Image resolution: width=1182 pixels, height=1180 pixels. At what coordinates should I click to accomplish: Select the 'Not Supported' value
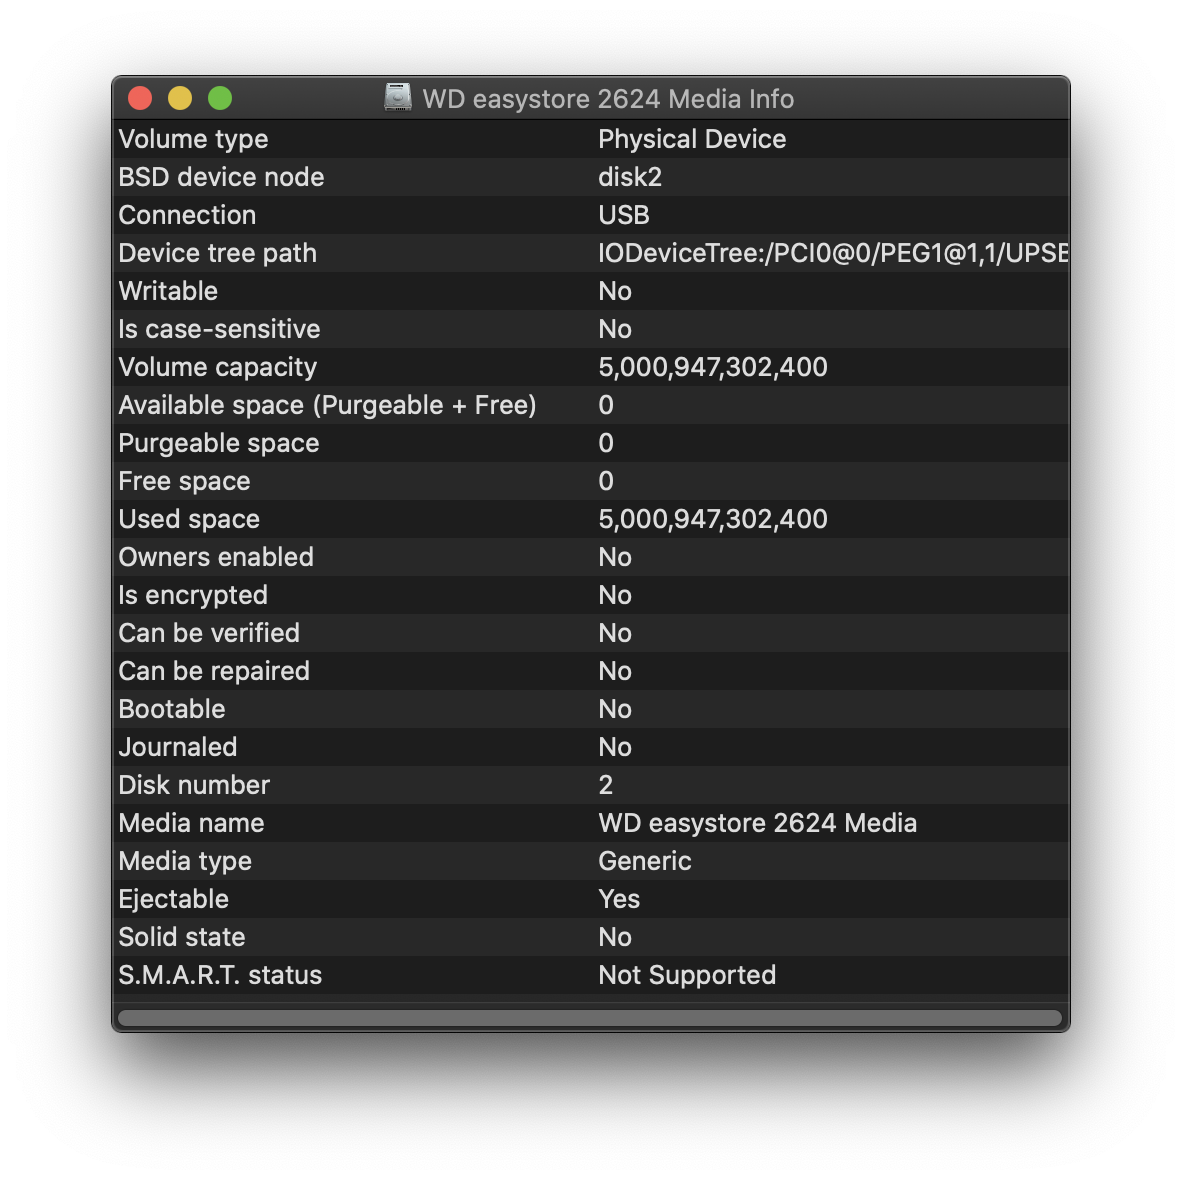(x=687, y=976)
